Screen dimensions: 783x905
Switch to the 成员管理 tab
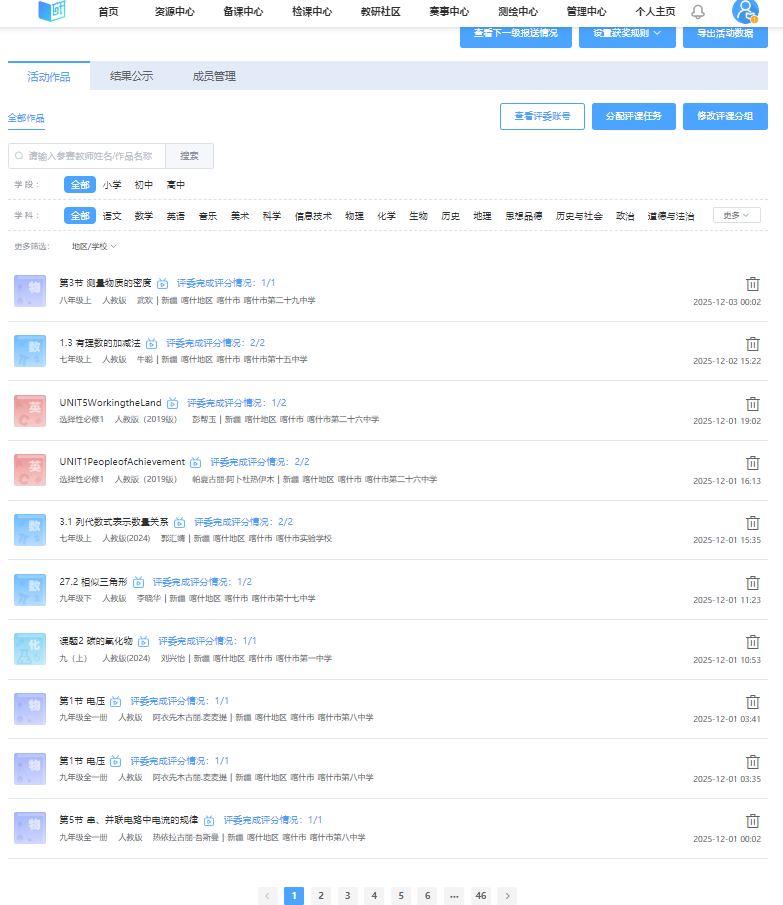tap(214, 76)
